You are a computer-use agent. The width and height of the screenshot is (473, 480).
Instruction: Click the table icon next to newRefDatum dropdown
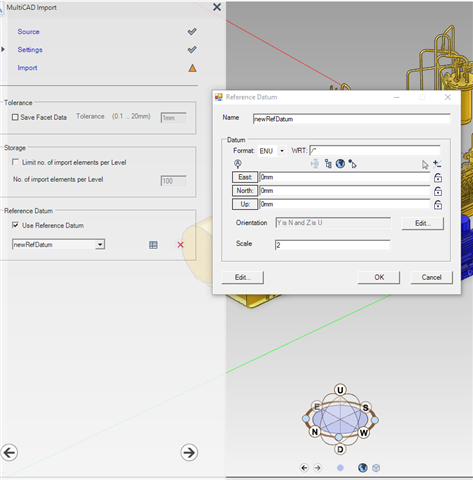click(153, 245)
